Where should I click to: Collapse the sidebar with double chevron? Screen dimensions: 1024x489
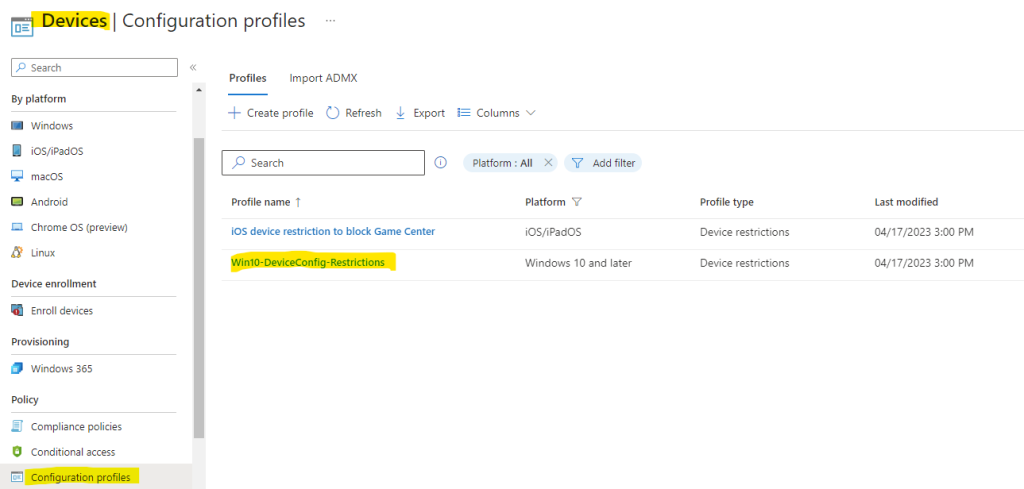click(193, 67)
